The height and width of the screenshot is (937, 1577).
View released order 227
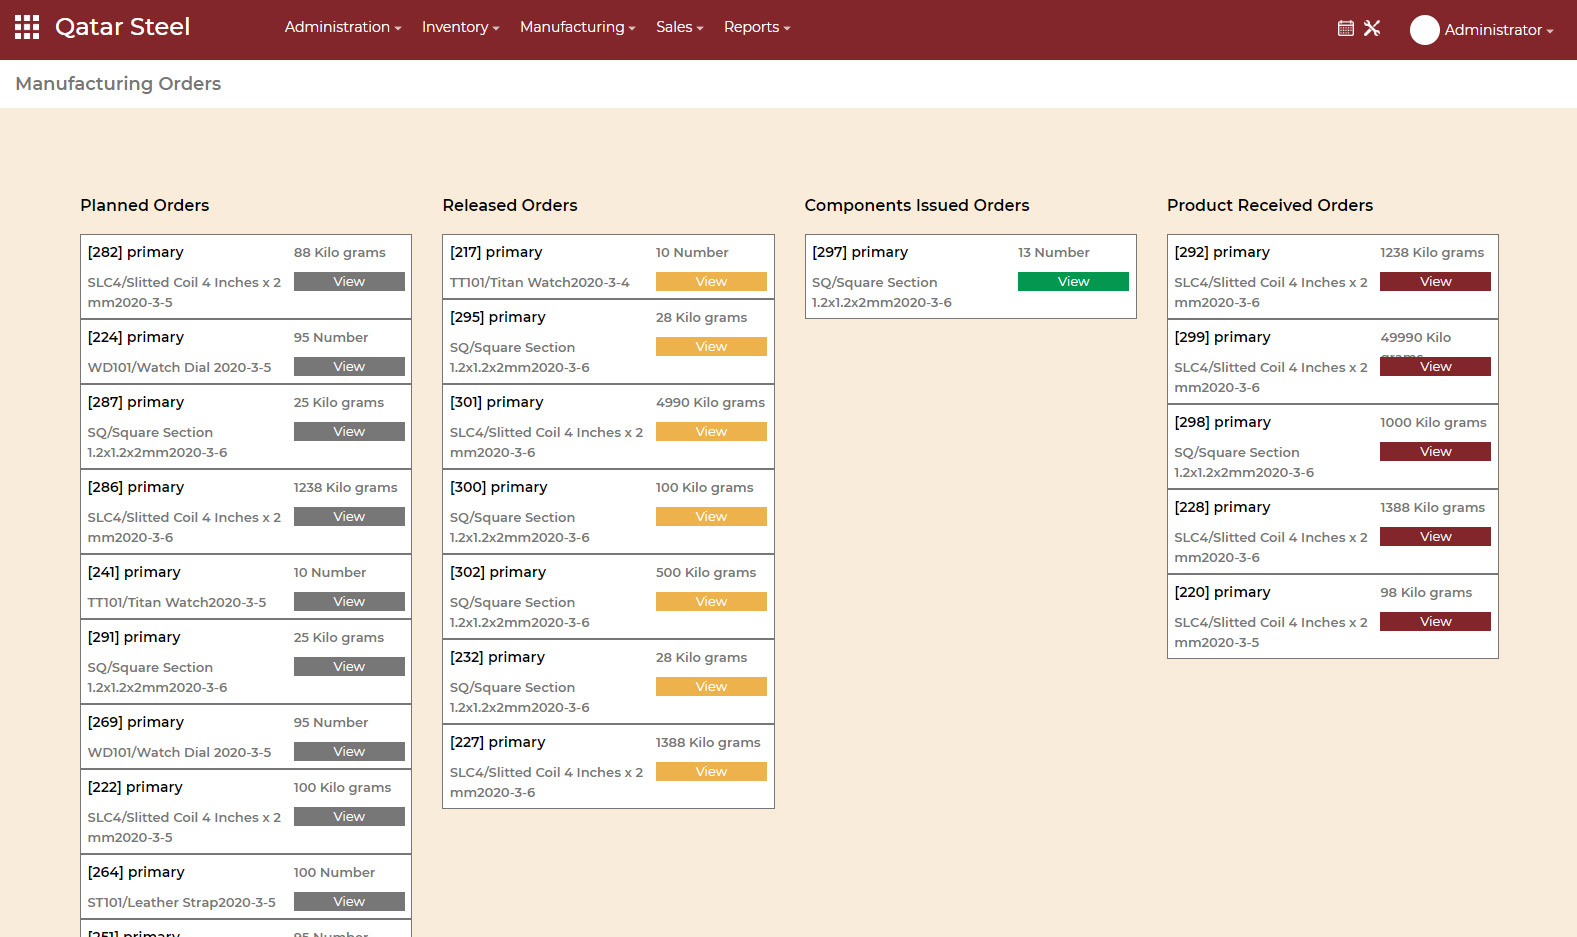pos(711,772)
